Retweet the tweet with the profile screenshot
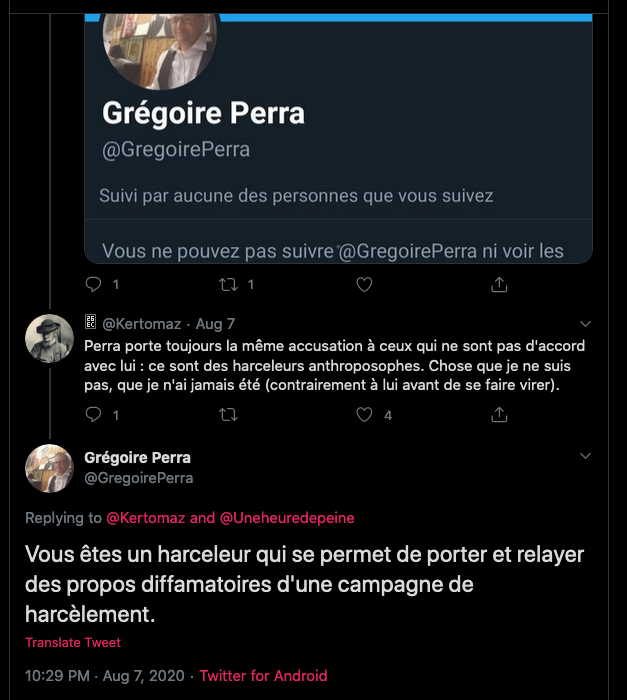Screen dimensions: 627x700 click(x=228, y=285)
